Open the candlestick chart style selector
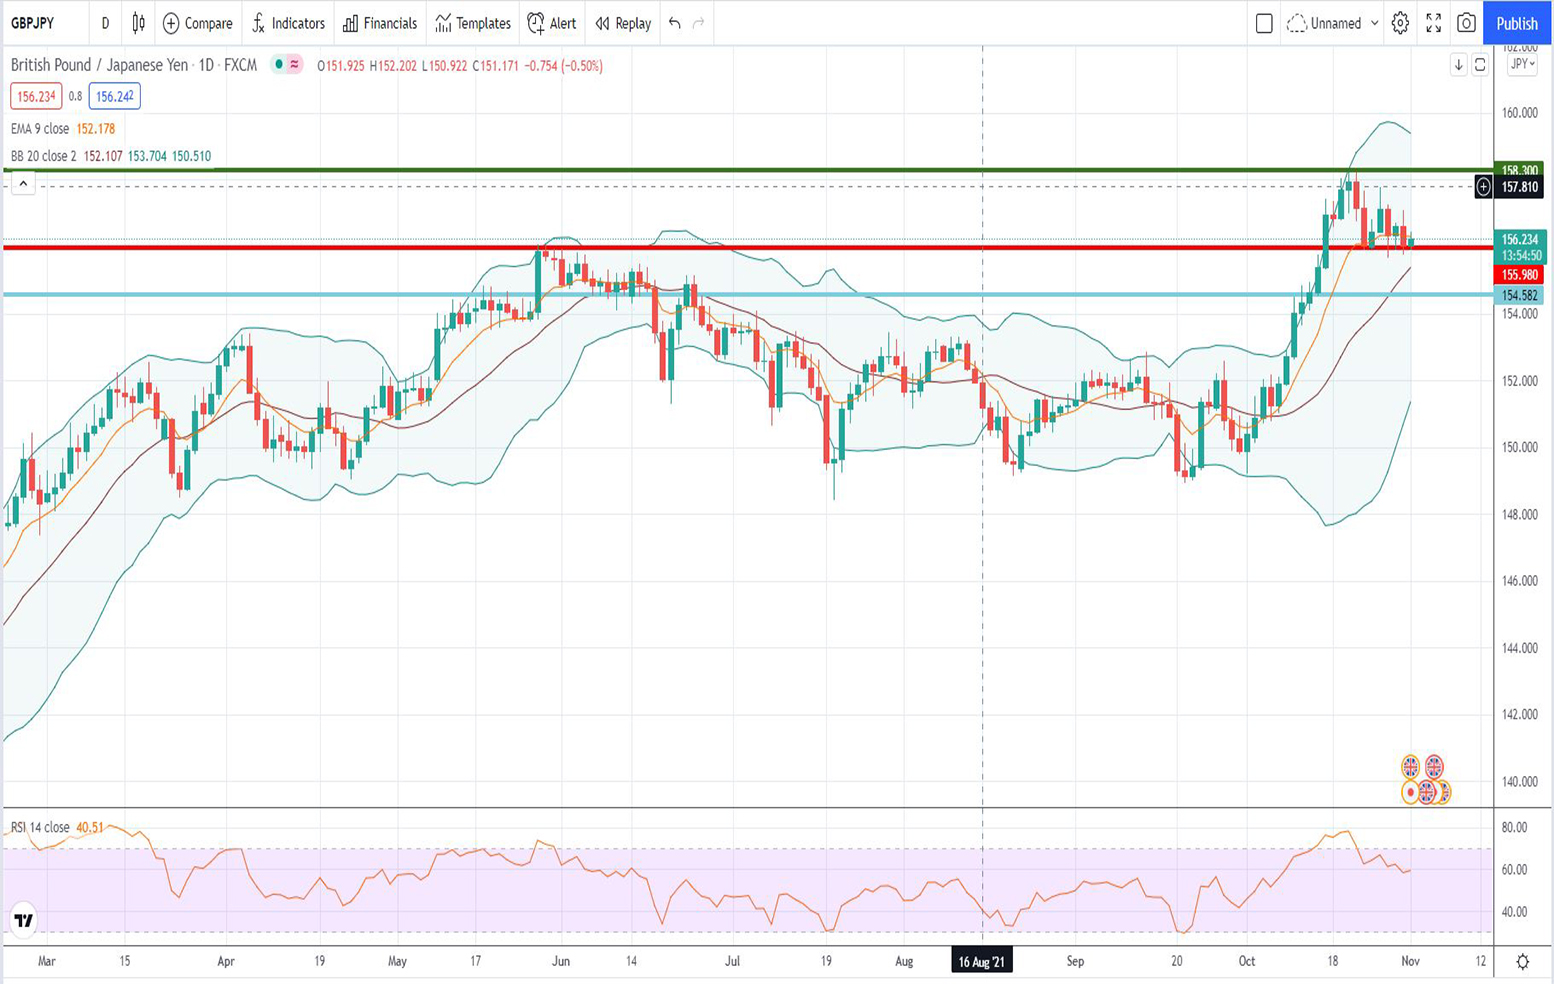 coord(139,23)
